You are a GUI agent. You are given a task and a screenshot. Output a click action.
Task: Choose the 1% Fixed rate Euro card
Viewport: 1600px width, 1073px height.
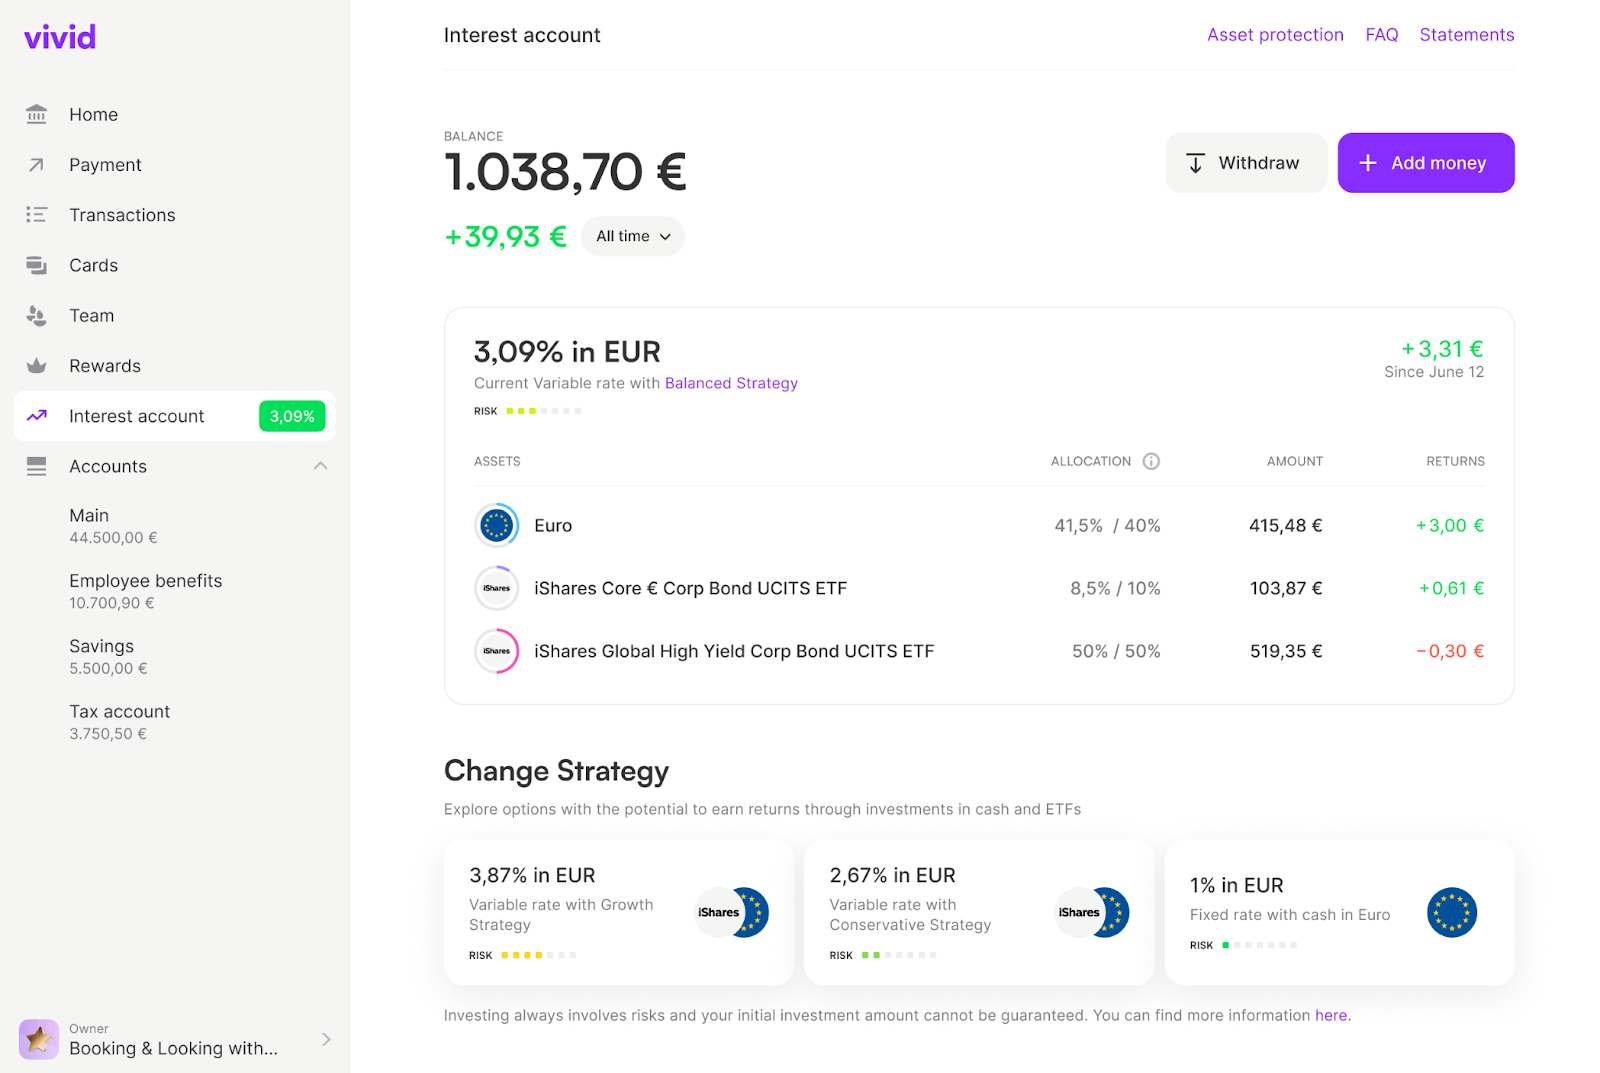point(1339,912)
